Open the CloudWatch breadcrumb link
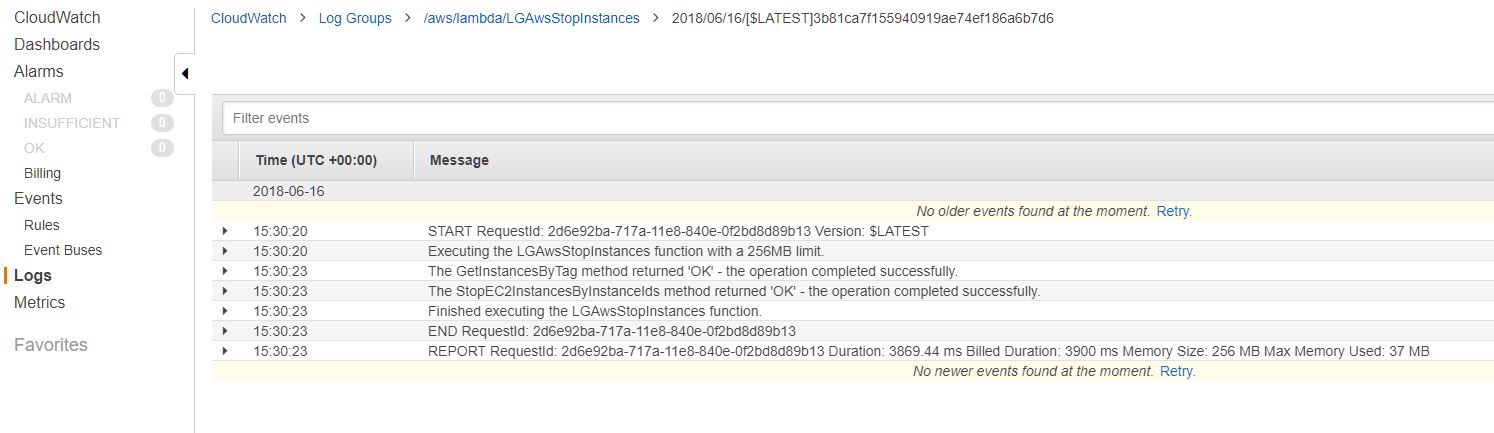This screenshot has width=1494, height=433. (248, 18)
